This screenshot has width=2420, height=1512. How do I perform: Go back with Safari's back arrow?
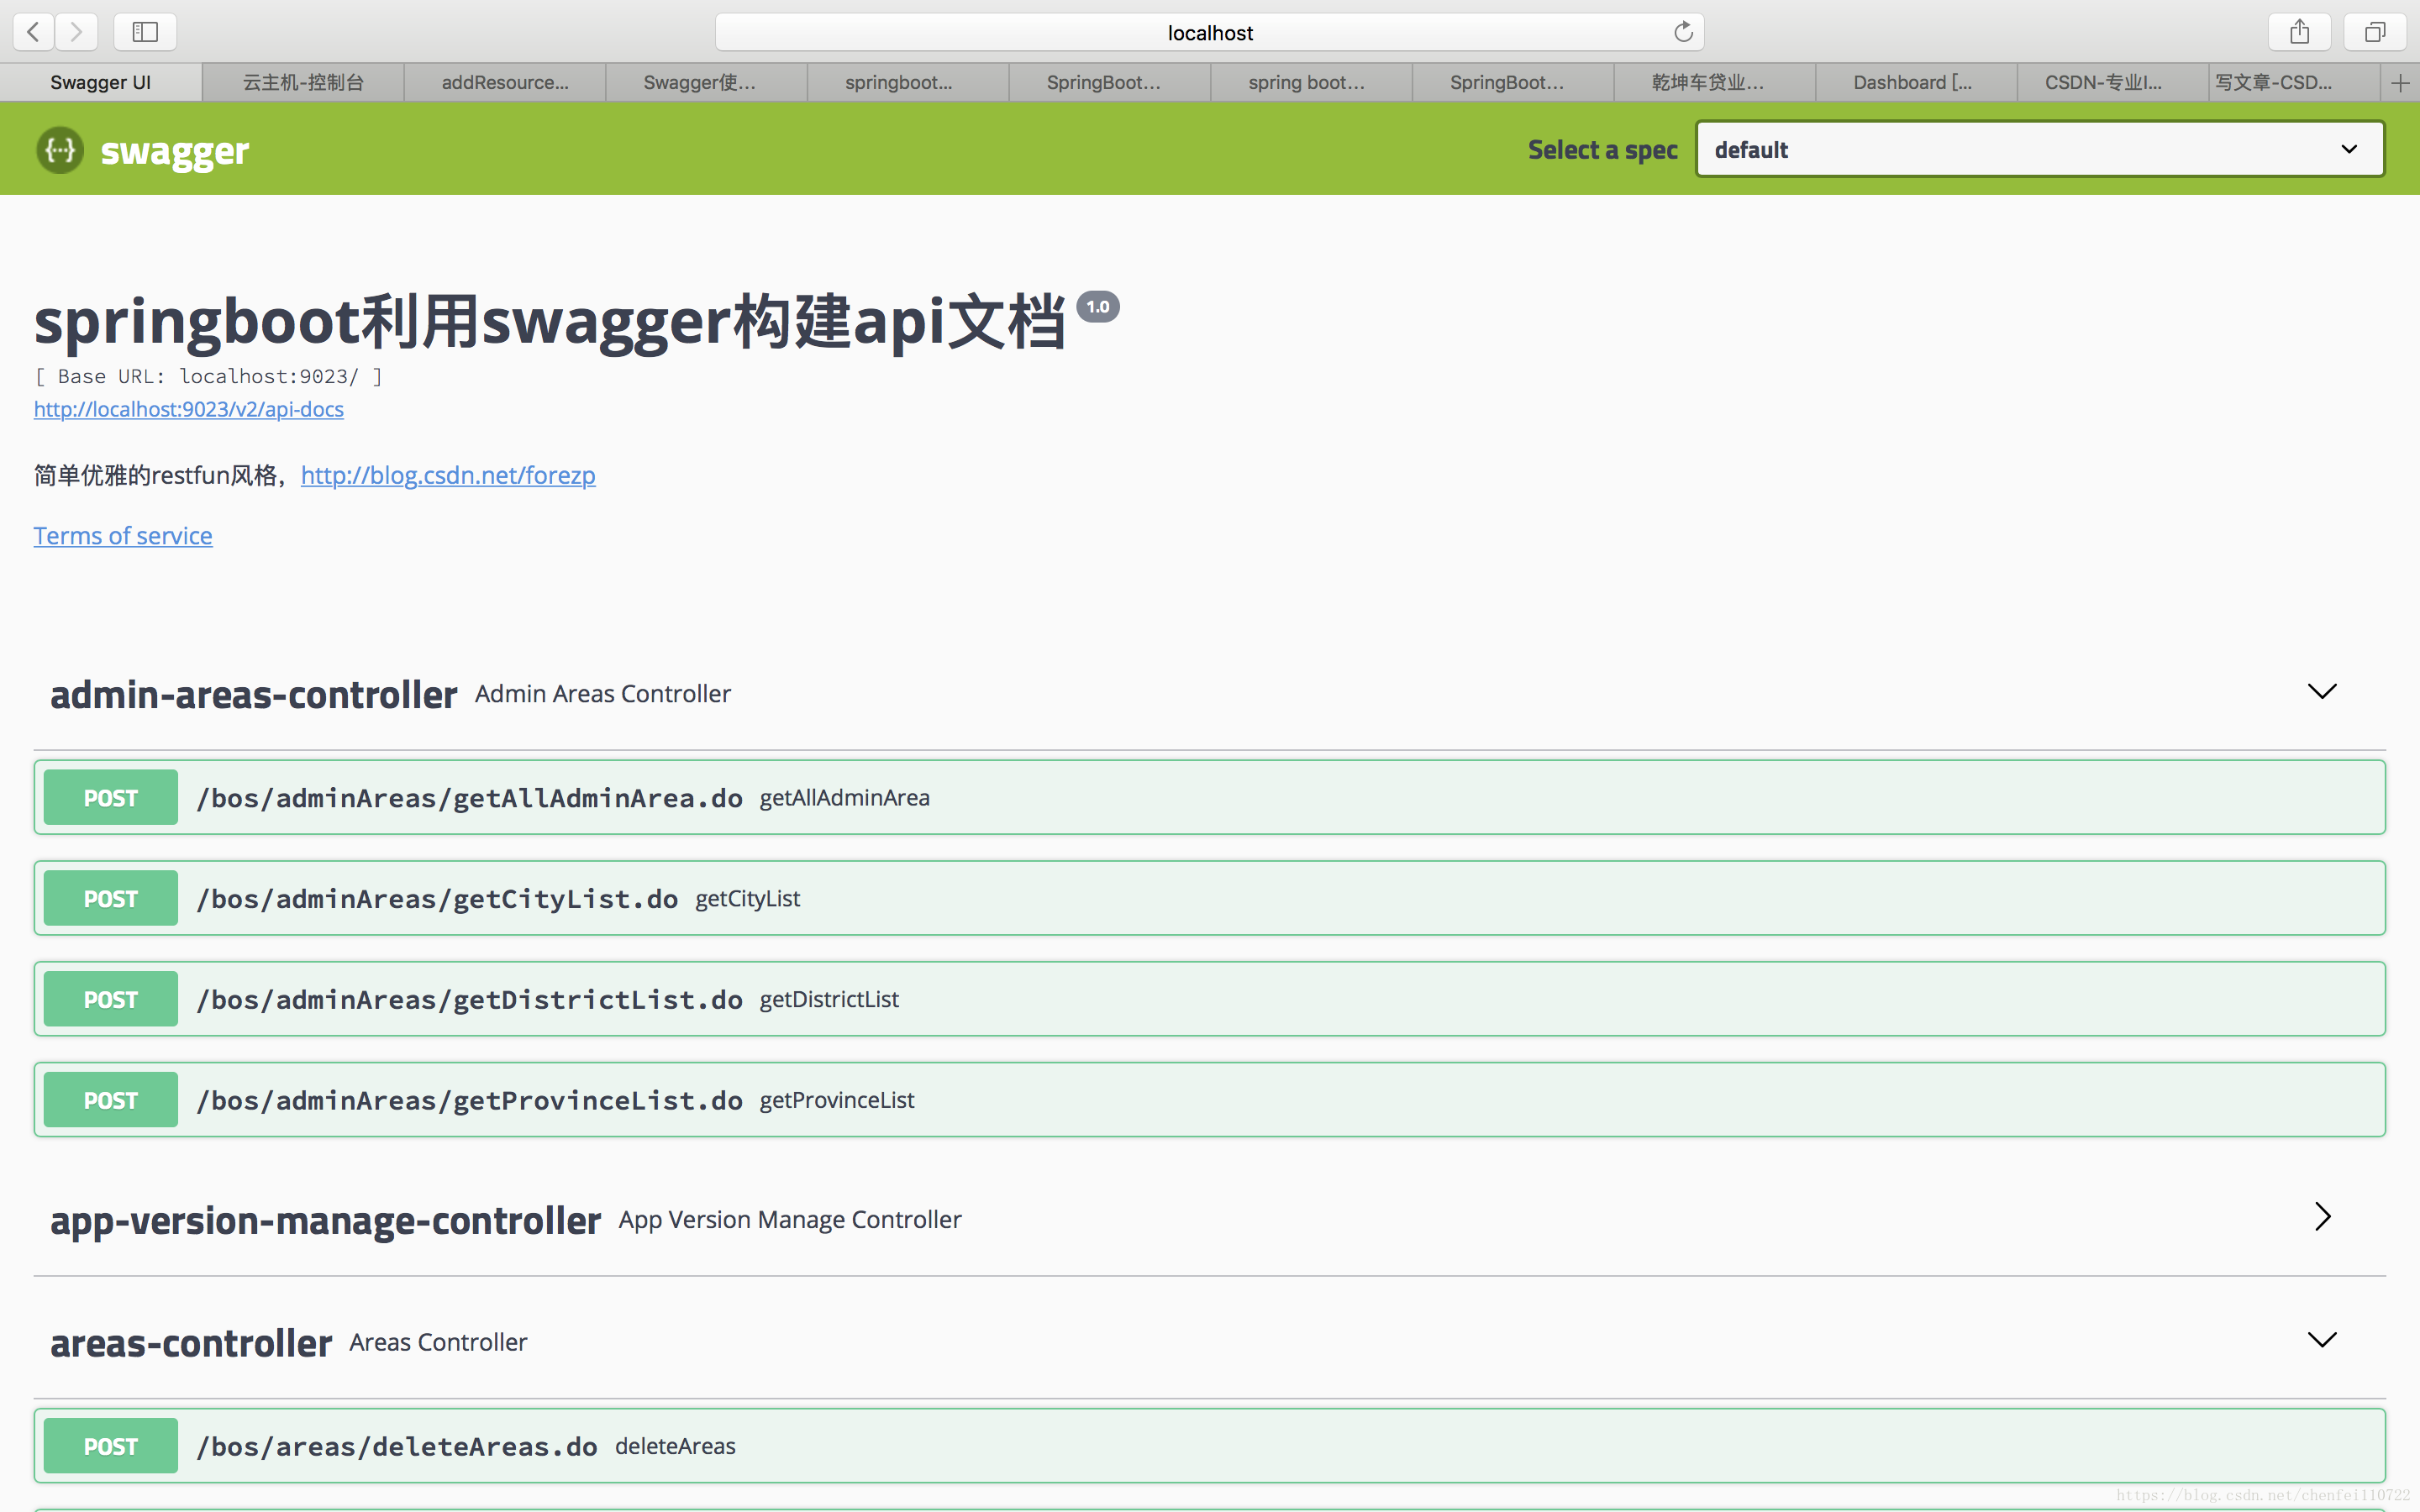34,32
